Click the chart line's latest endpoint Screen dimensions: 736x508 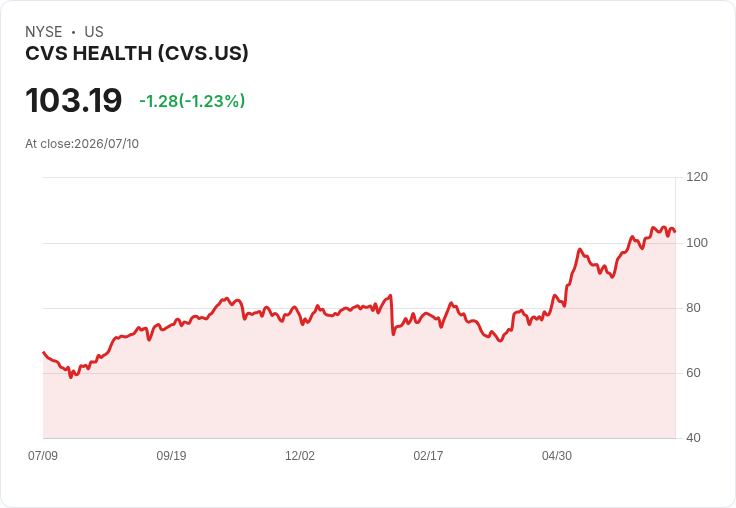click(x=675, y=231)
